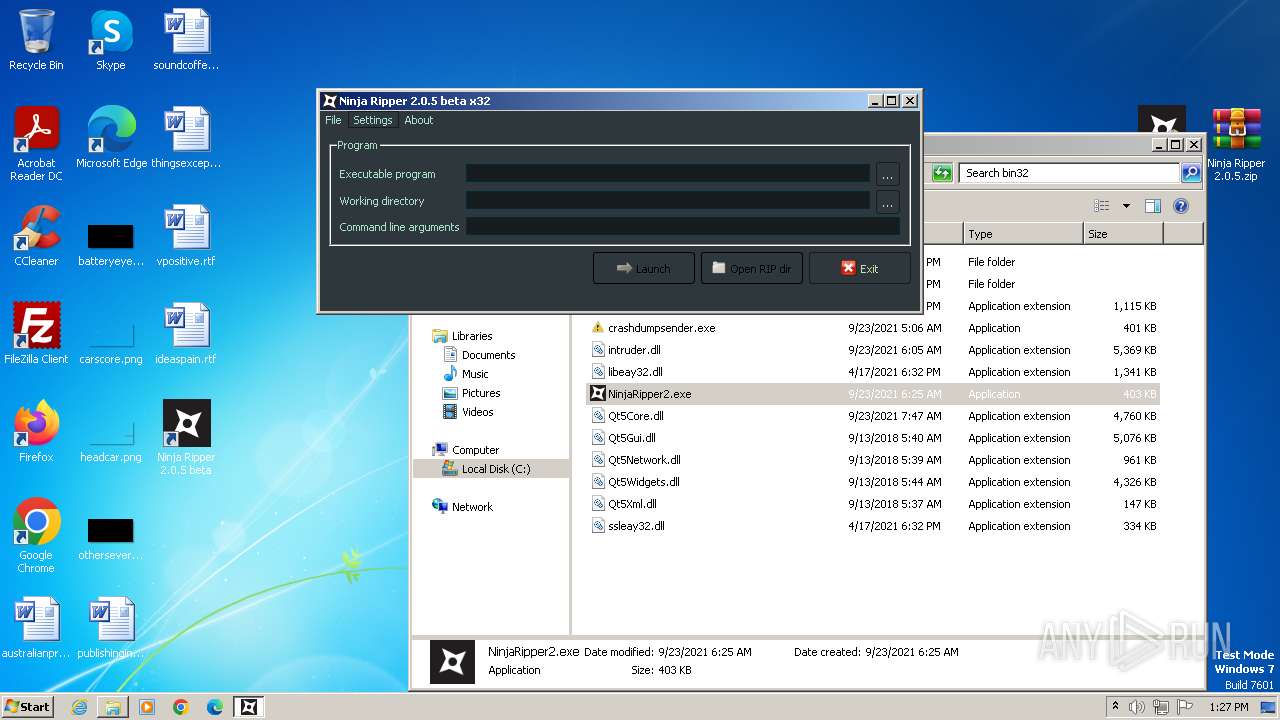Click the Exit button in Ninja Ripper
The image size is (1280, 720).
click(859, 268)
